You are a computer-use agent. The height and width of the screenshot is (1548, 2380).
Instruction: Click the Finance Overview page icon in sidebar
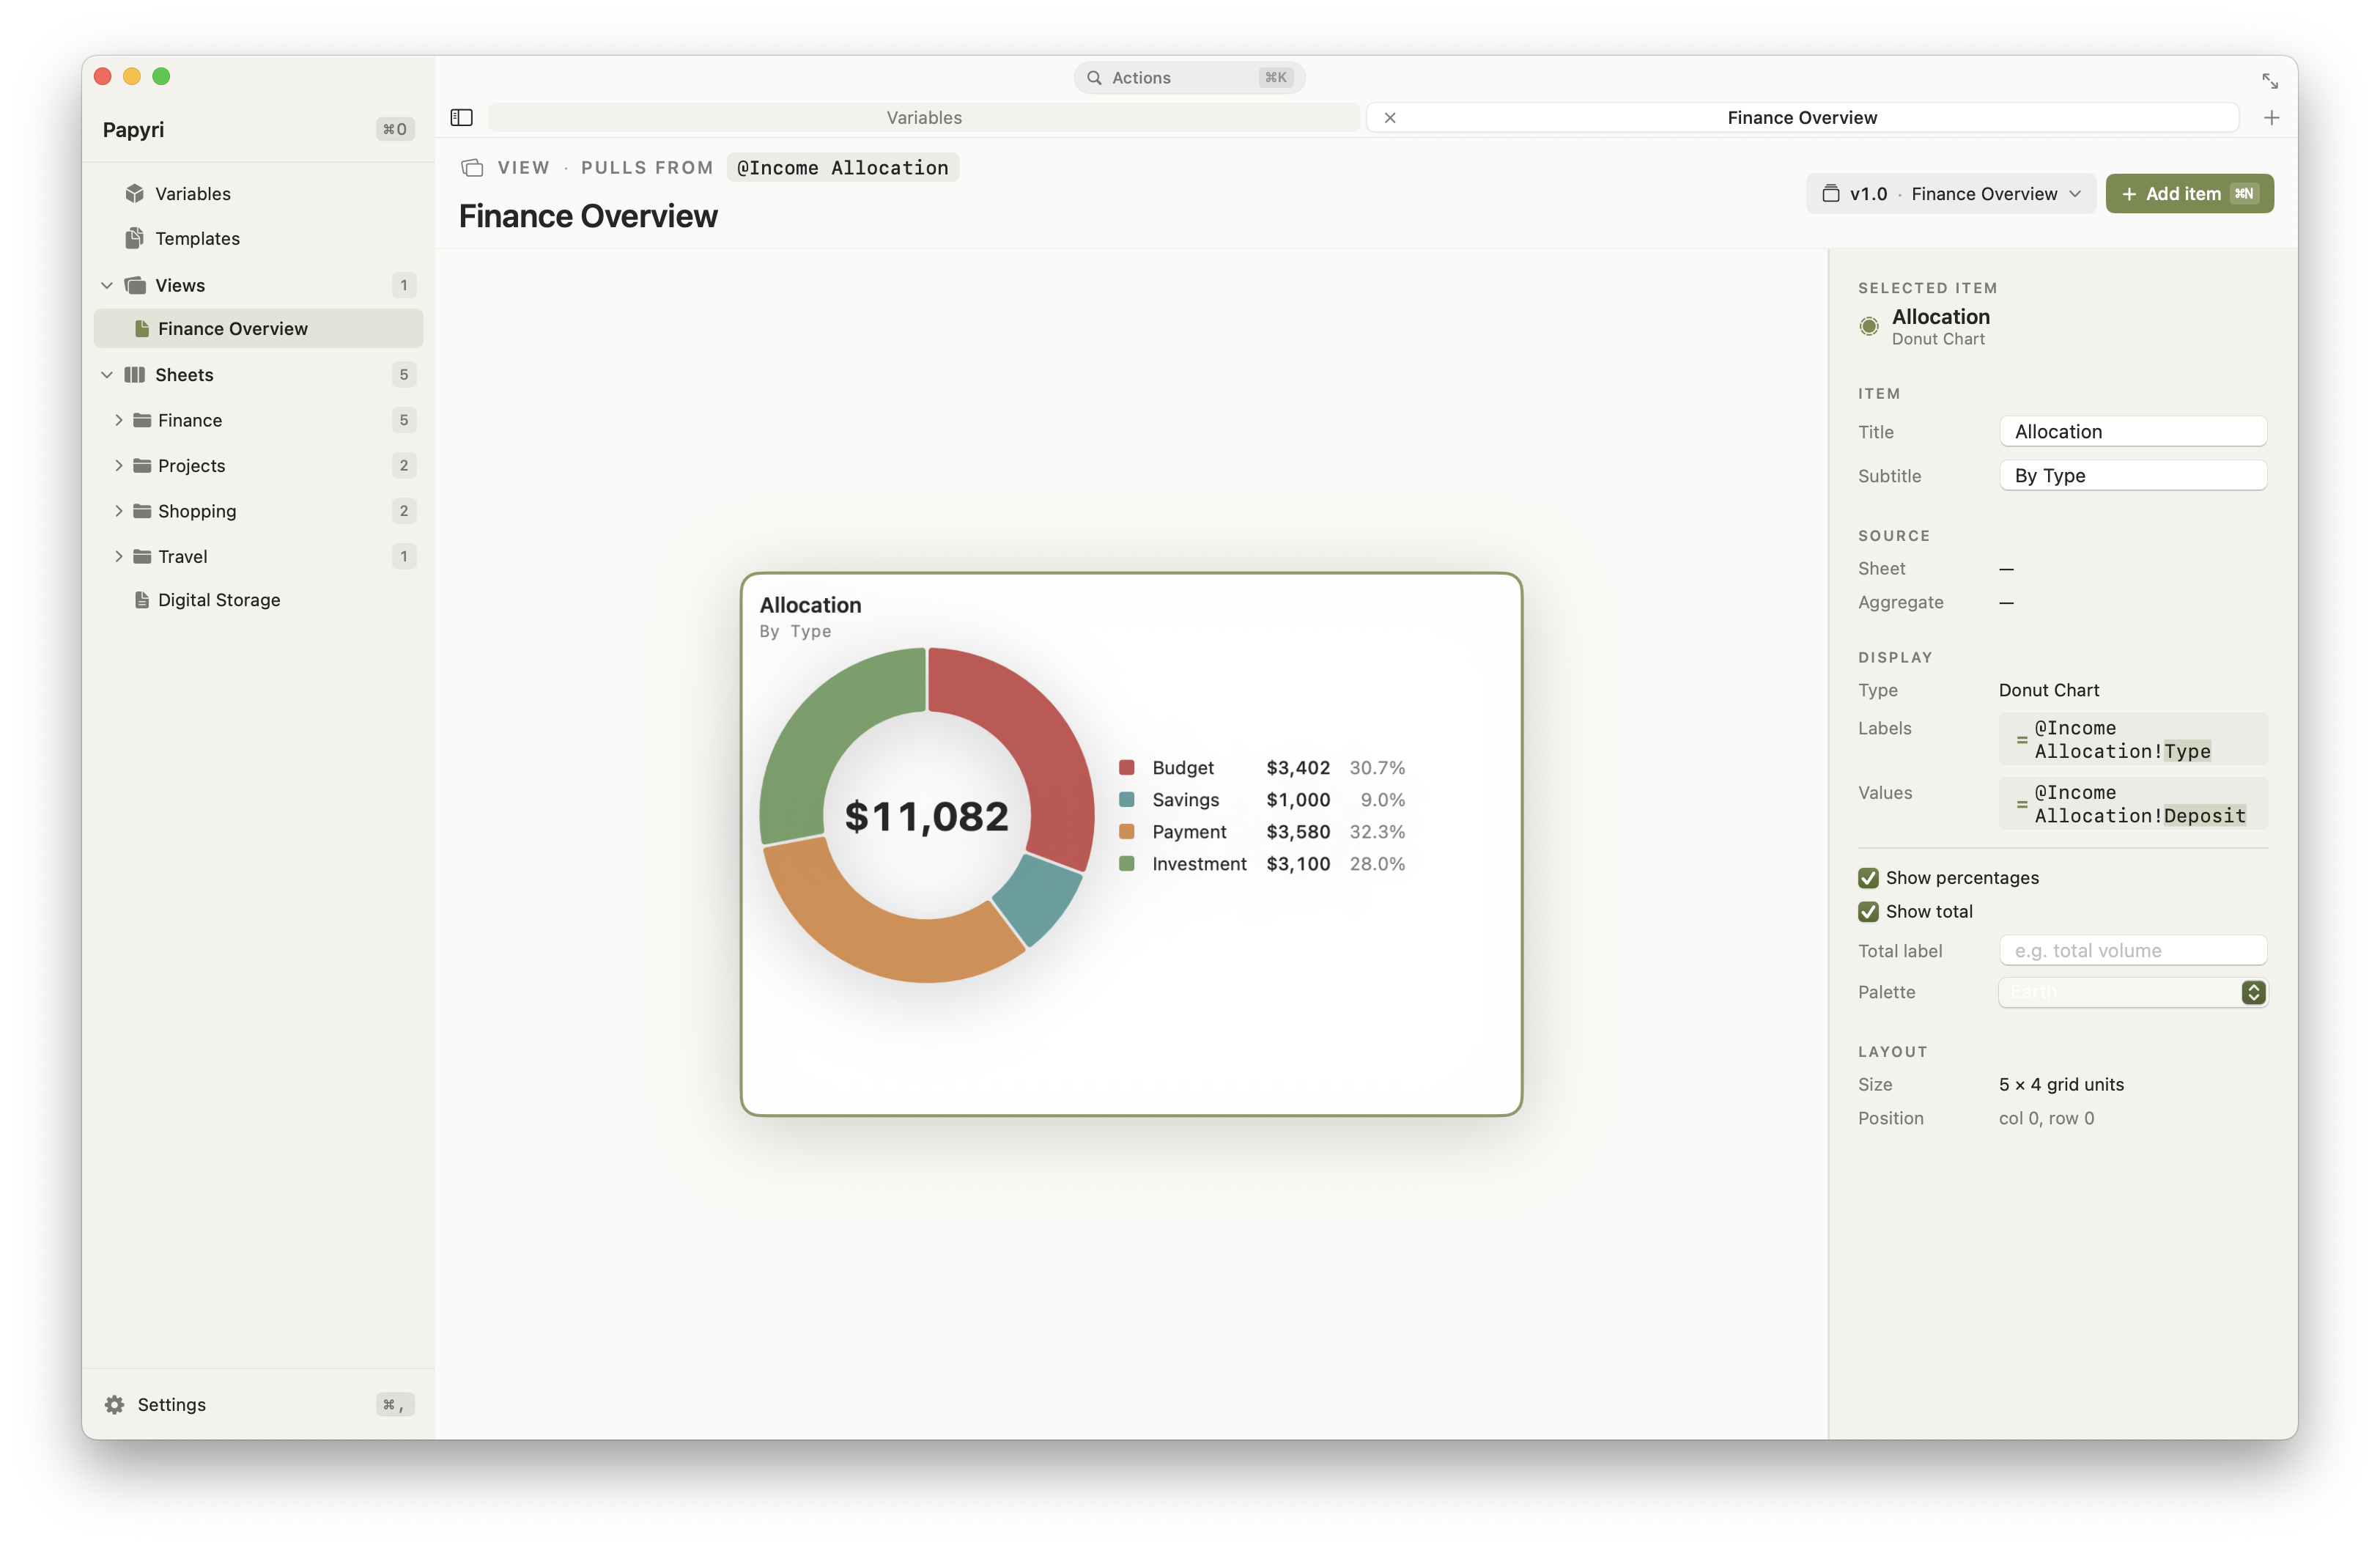point(142,329)
